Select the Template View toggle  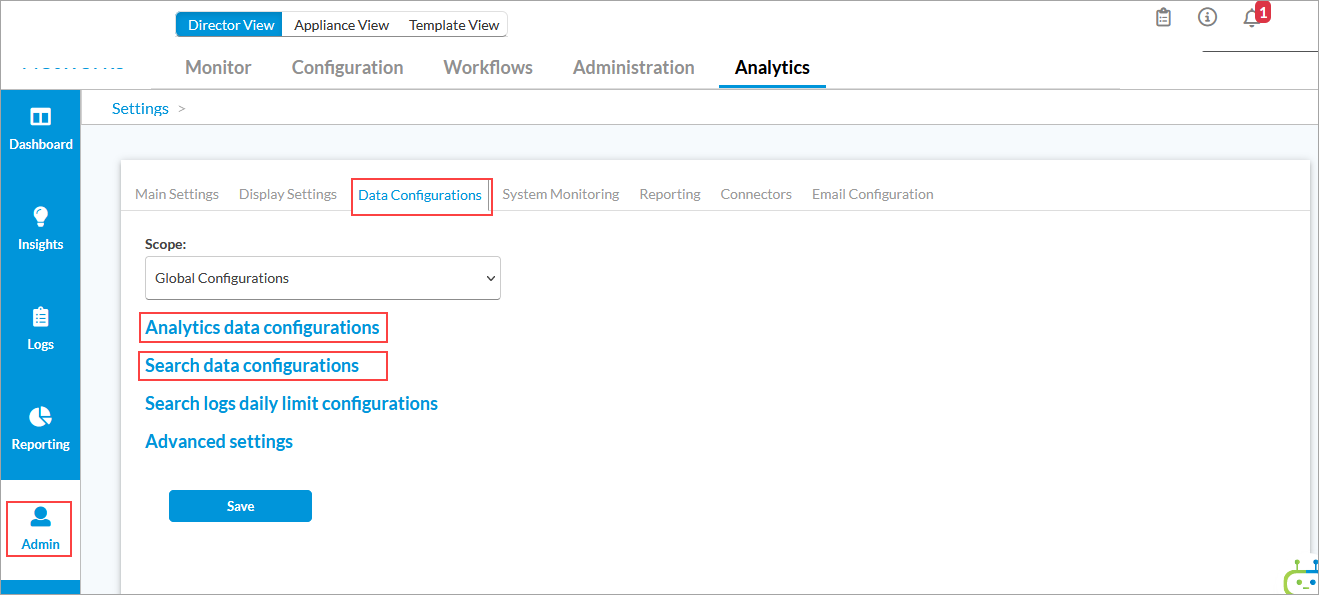tap(454, 25)
